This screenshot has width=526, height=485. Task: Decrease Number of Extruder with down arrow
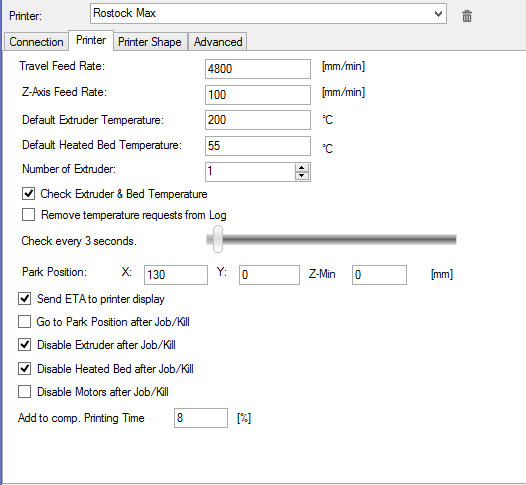click(x=302, y=175)
